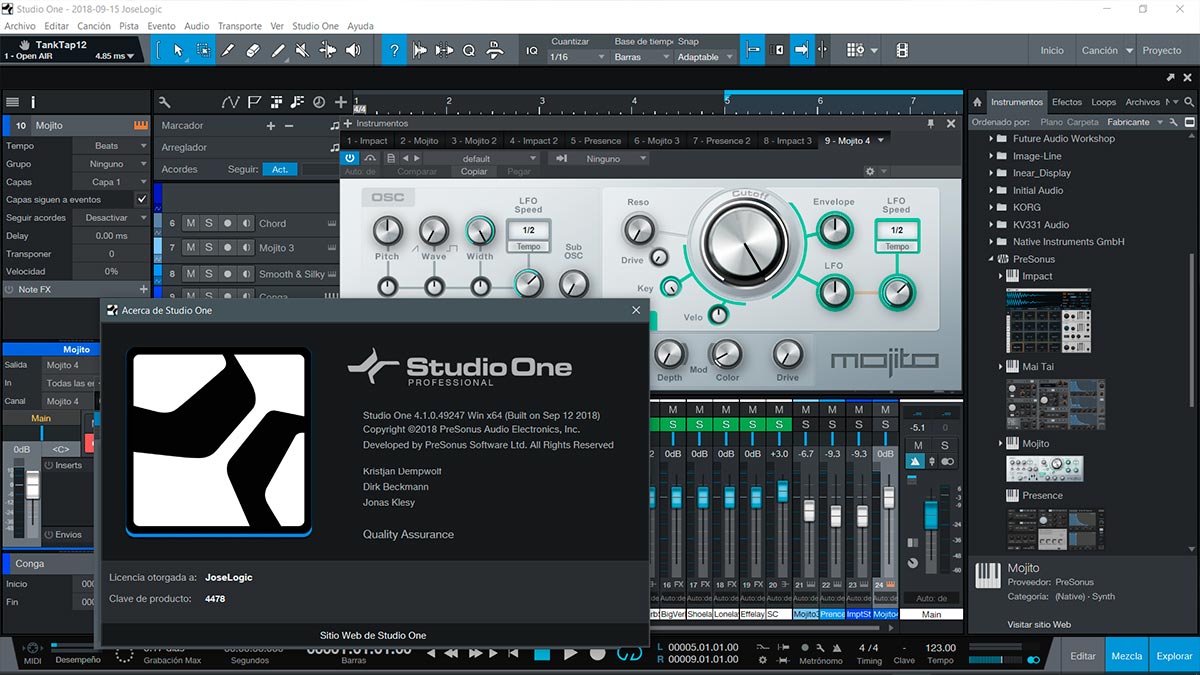The image size is (1200, 675).
Task: Open the Ayuda menu
Action: (x=360, y=26)
